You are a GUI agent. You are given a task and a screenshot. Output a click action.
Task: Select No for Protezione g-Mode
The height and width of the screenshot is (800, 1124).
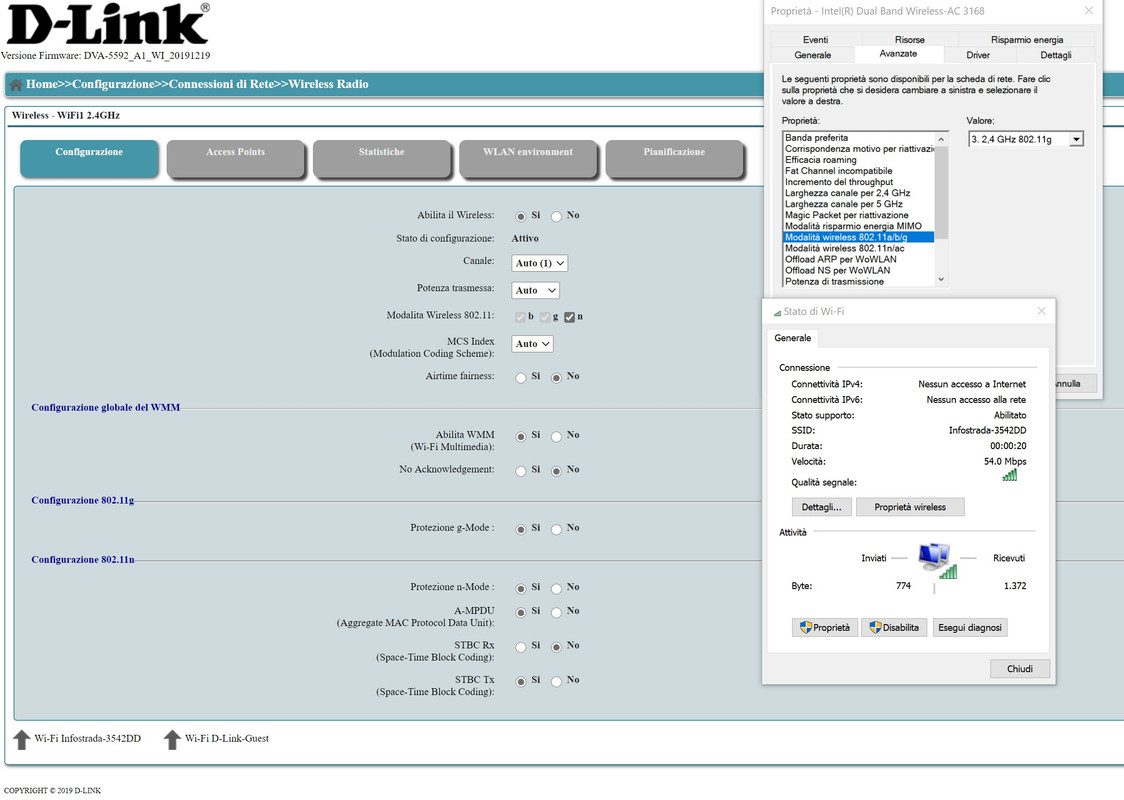pyautogui.click(x=556, y=529)
